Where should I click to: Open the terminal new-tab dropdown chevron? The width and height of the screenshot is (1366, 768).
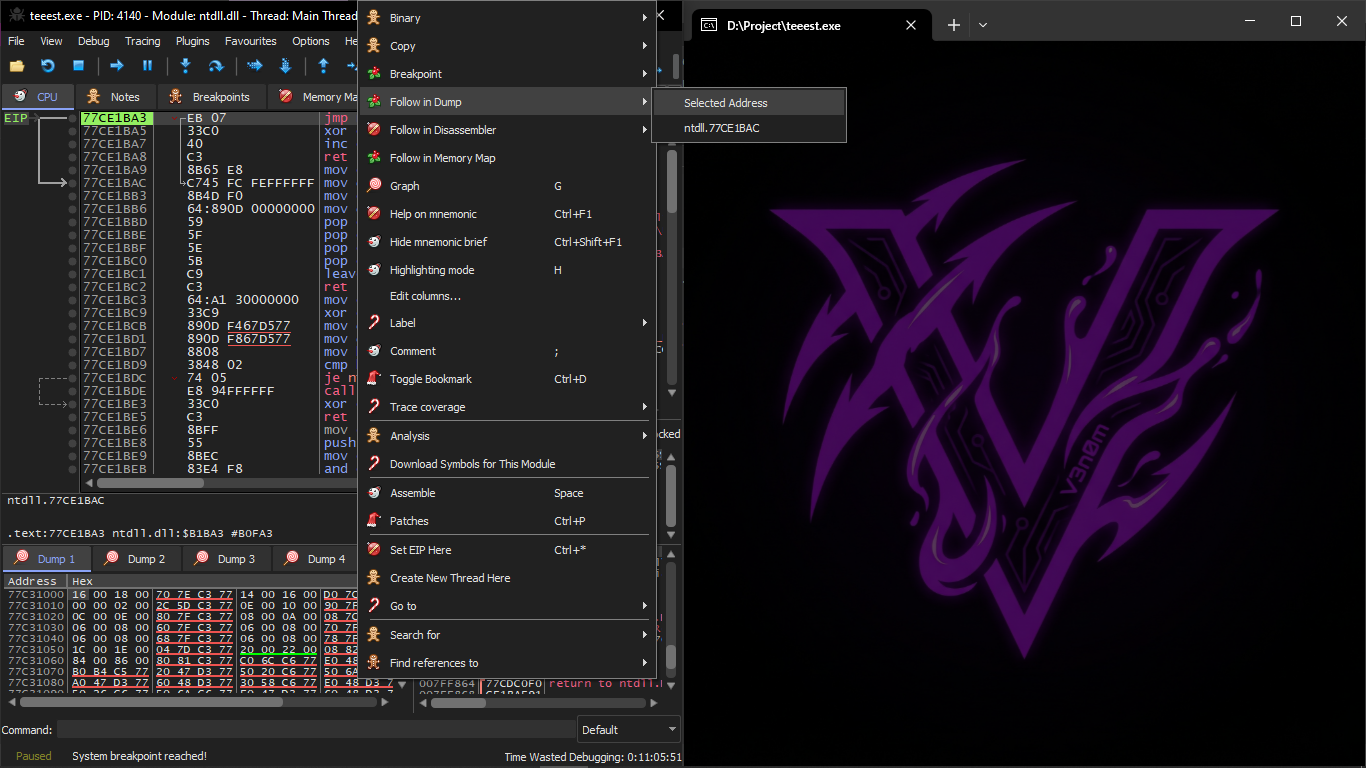pos(983,25)
